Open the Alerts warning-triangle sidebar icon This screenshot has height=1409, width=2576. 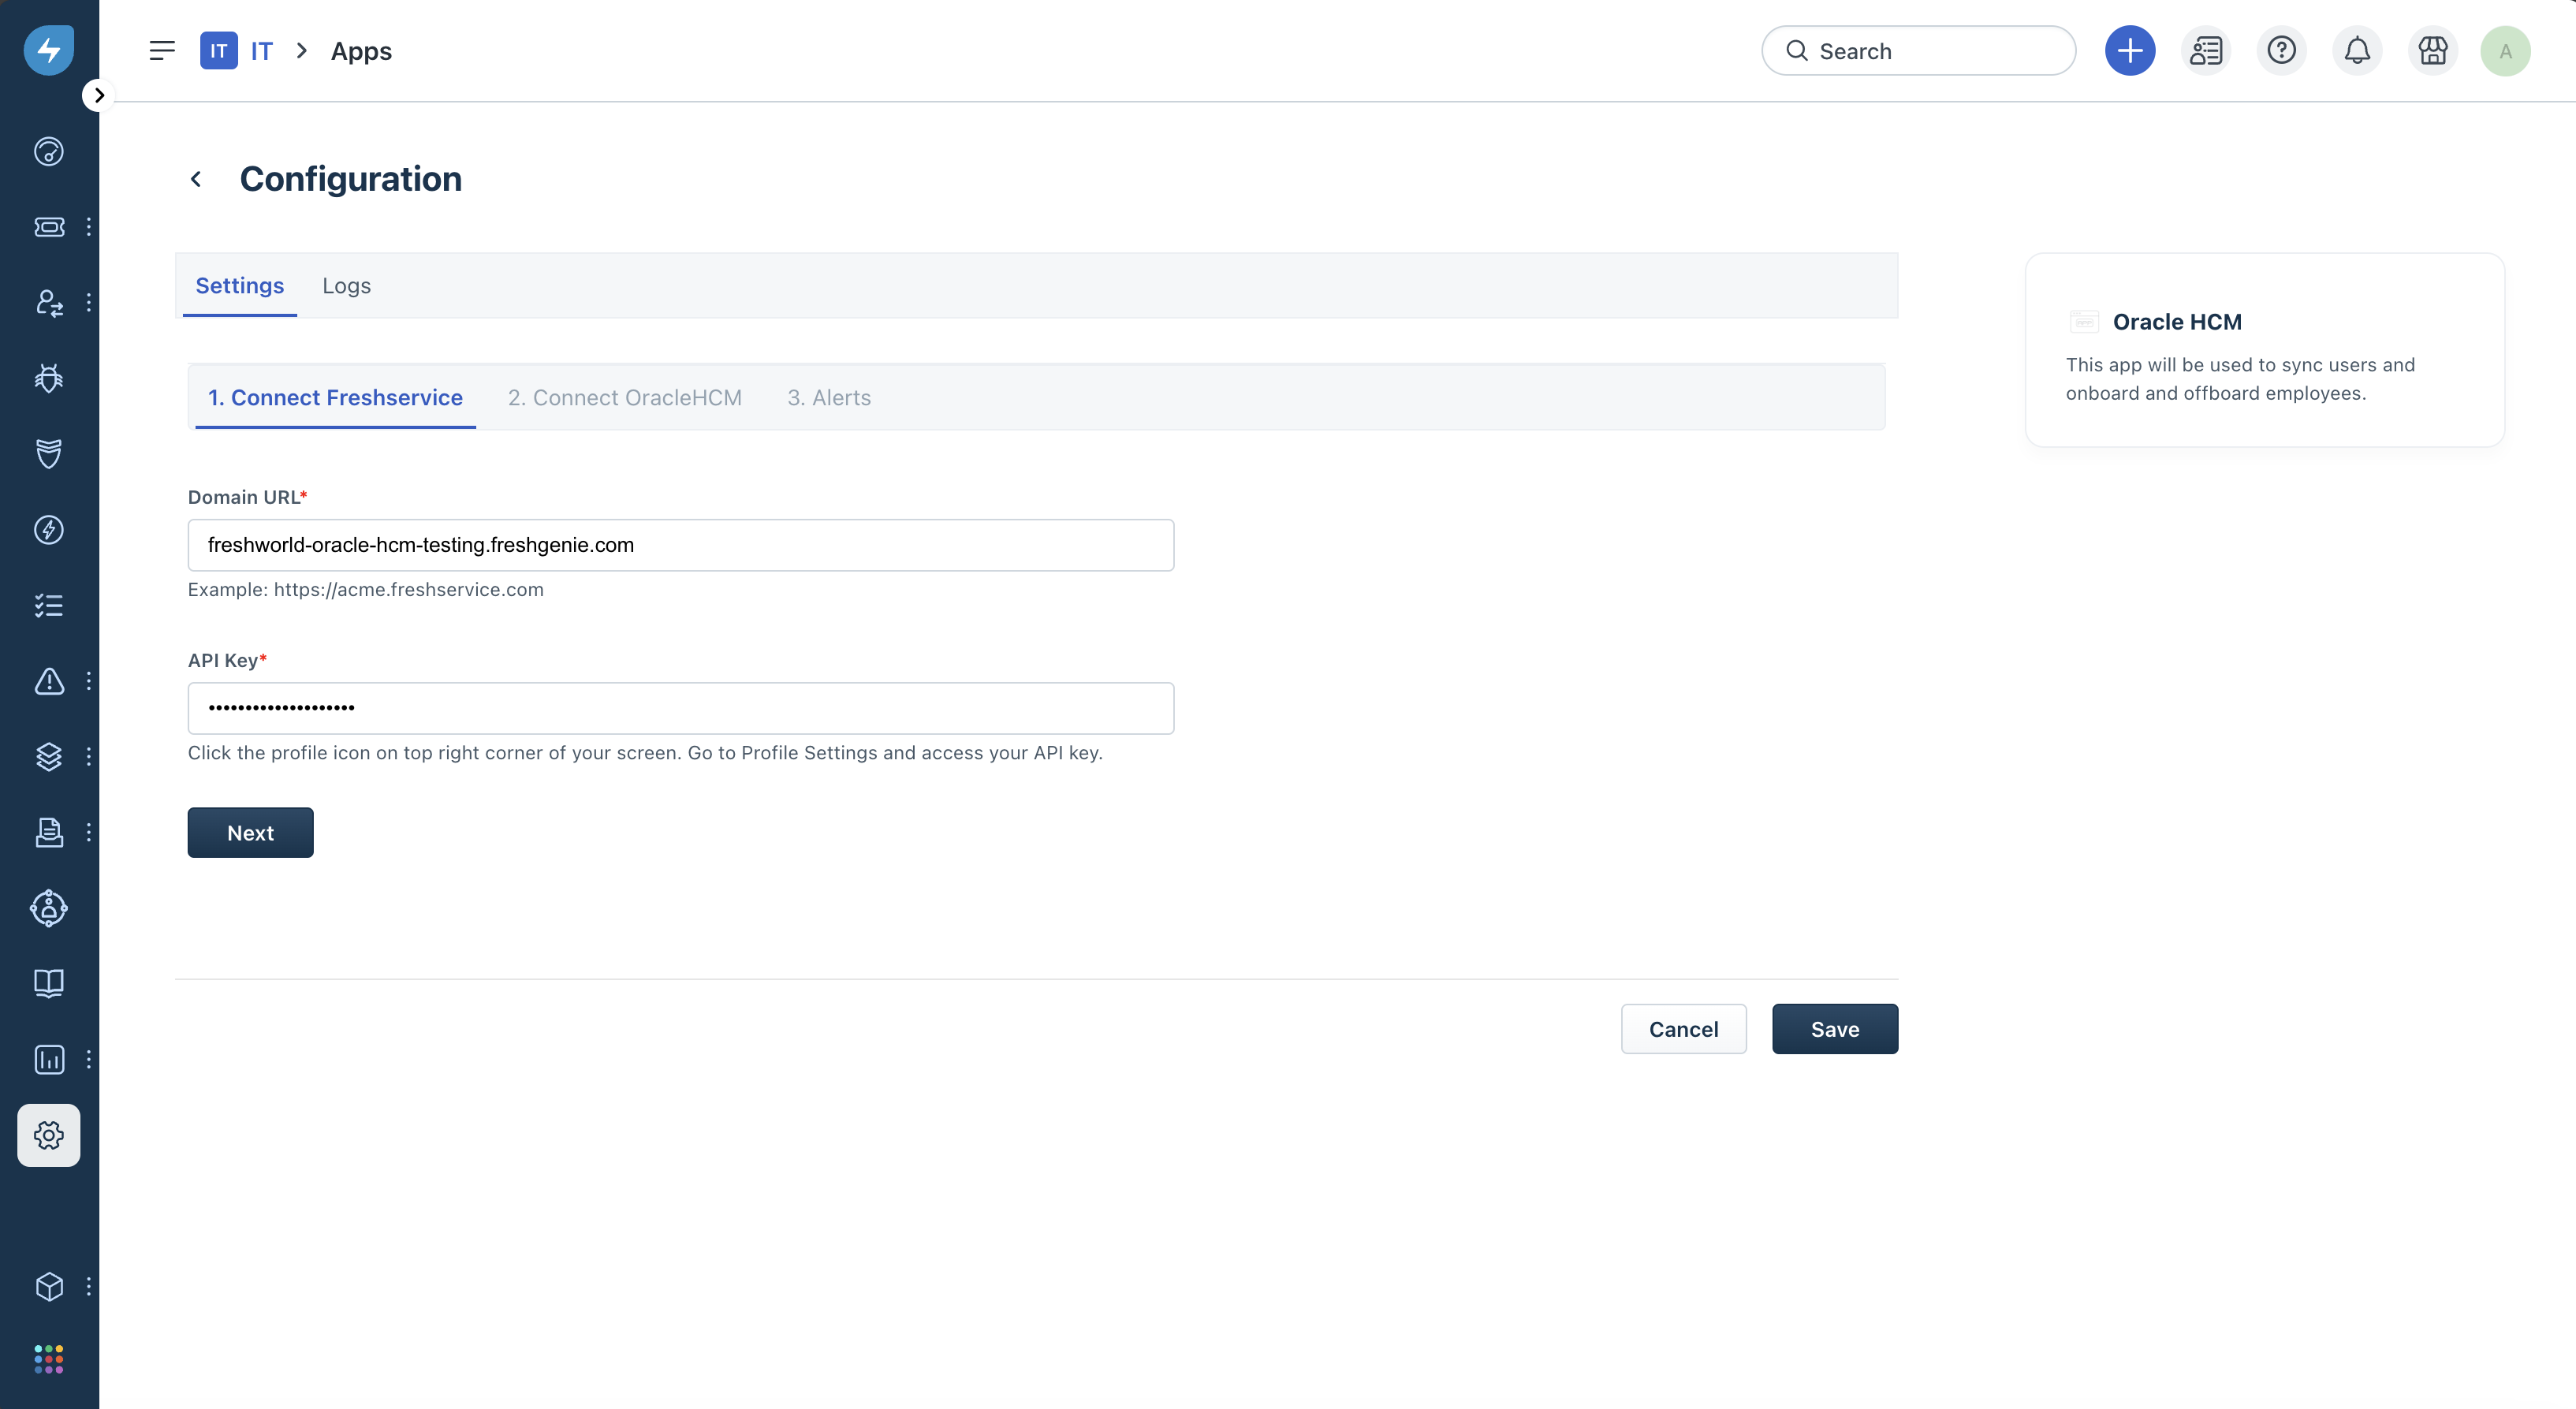(x=49, y=681)
